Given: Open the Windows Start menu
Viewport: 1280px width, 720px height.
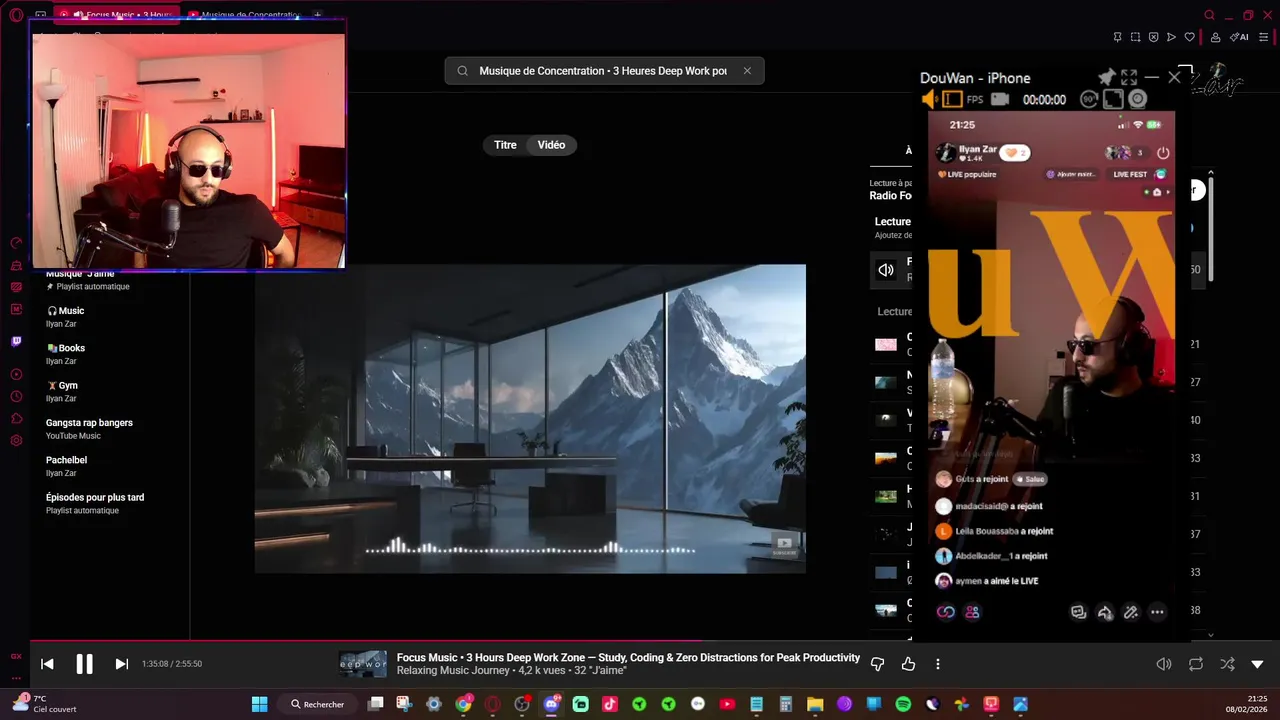Looking at the screenshot, I should pyautogui.click(x=259, y=704).
